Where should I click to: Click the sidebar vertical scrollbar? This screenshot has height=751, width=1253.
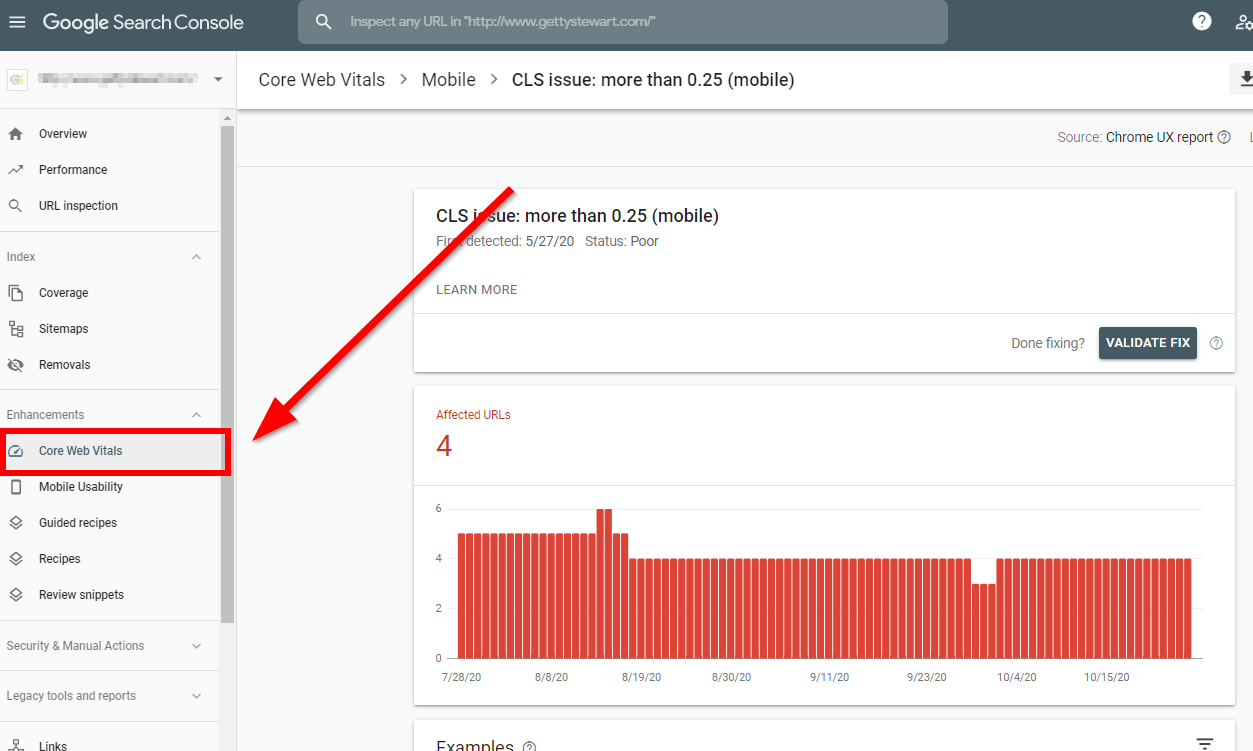click(x=228, y=375)
